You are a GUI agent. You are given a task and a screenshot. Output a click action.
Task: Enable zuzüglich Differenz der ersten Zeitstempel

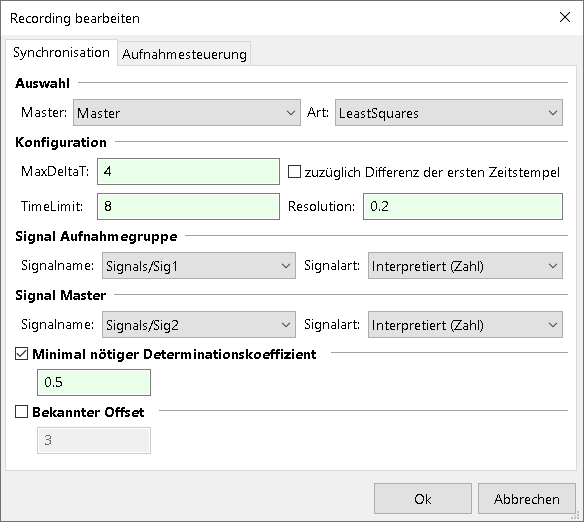click(x=294, y=172)
